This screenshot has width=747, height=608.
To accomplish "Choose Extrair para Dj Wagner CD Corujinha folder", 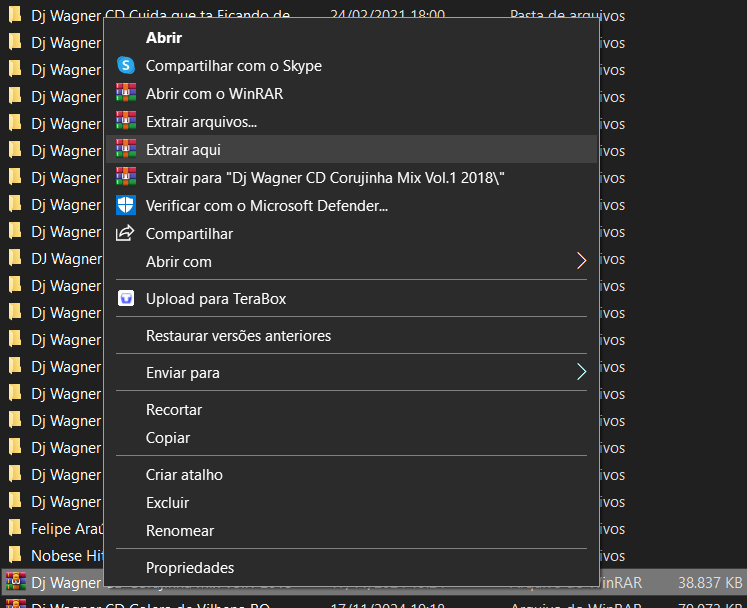I will click(325, 178).
